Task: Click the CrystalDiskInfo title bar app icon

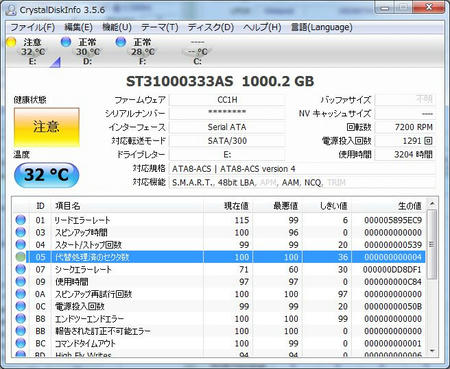Action: [x=11, y=10]
